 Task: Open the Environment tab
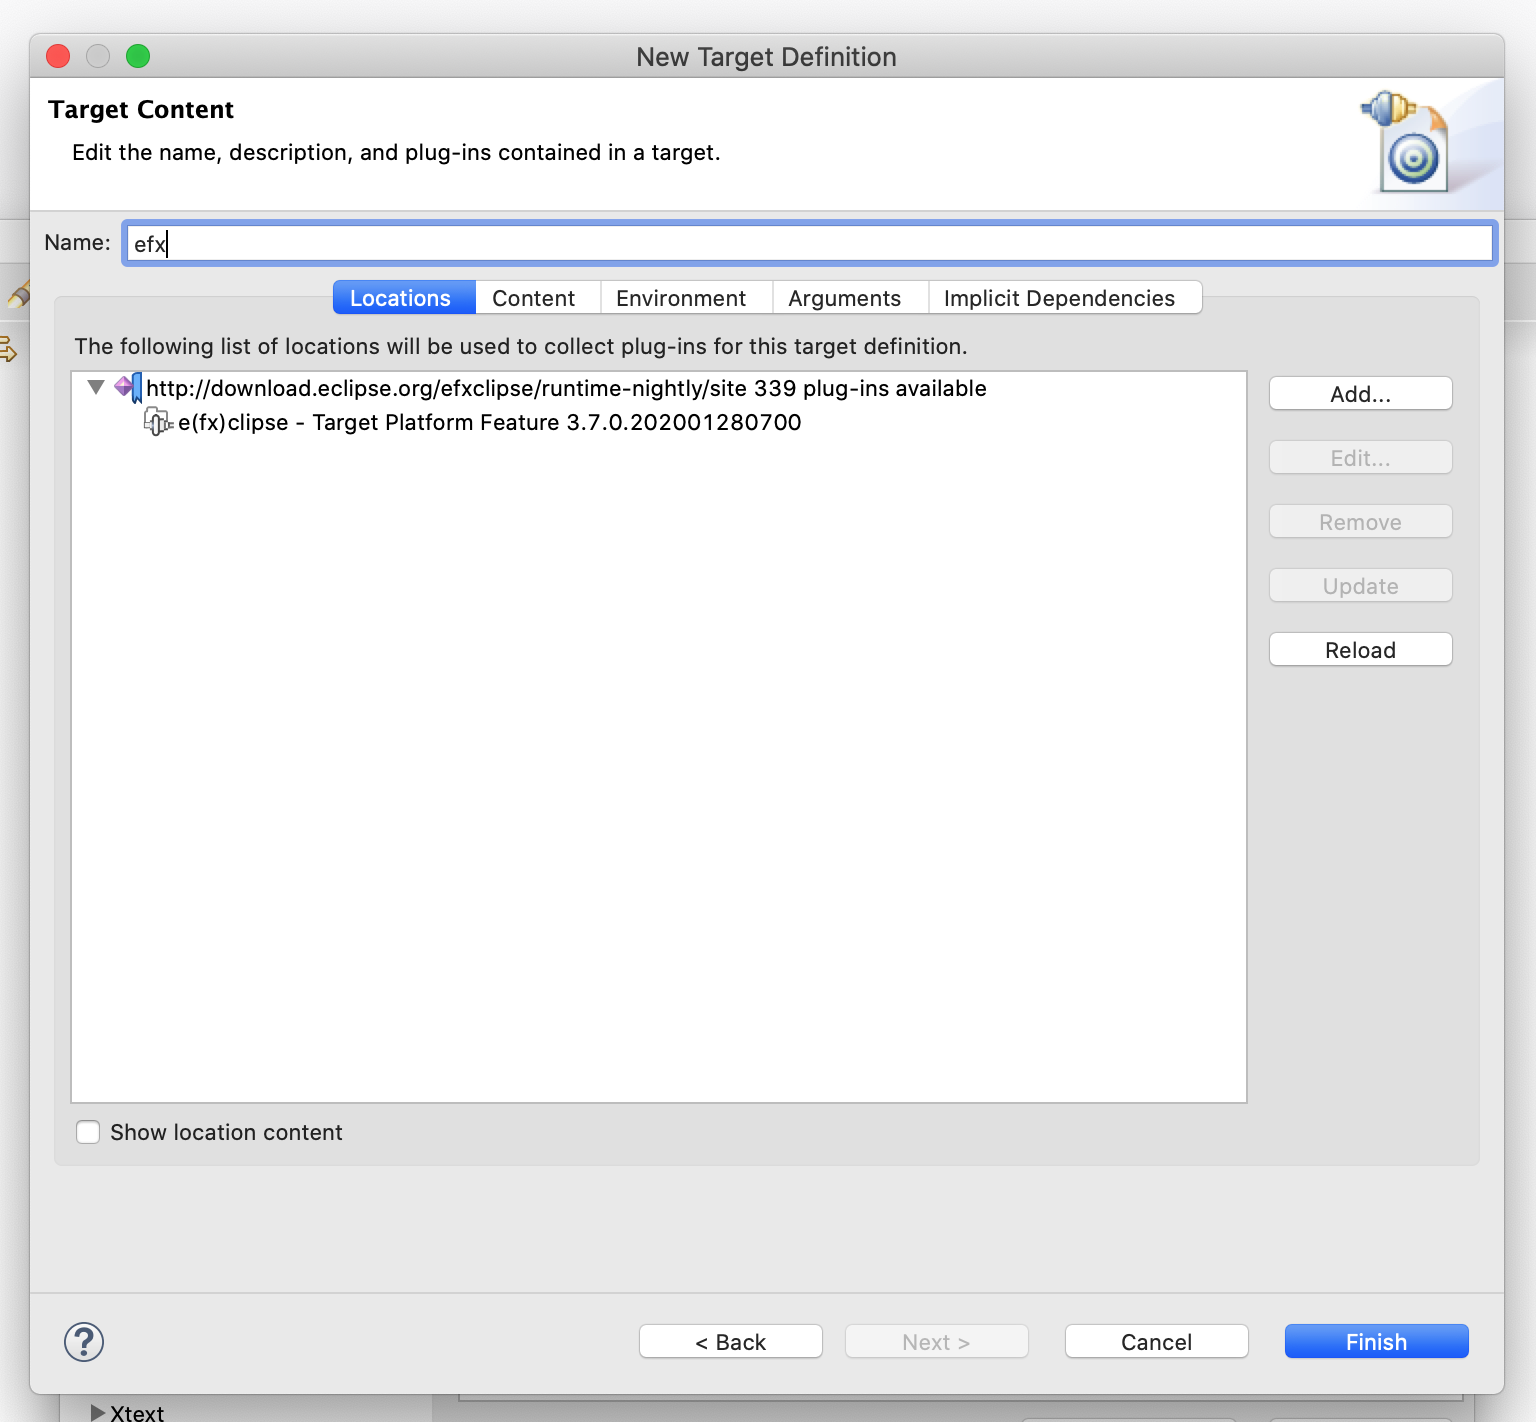(680, 298)
